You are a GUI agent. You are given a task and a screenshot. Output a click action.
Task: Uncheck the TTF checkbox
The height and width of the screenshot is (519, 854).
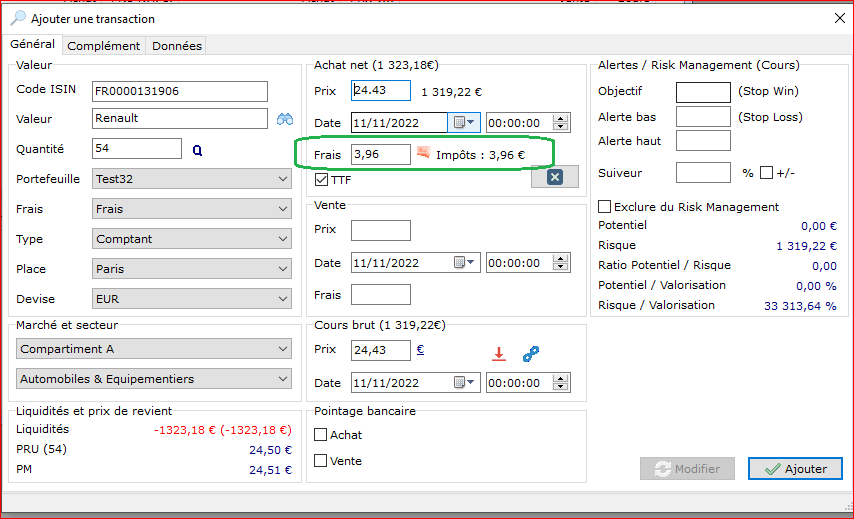tap(321, 180)
